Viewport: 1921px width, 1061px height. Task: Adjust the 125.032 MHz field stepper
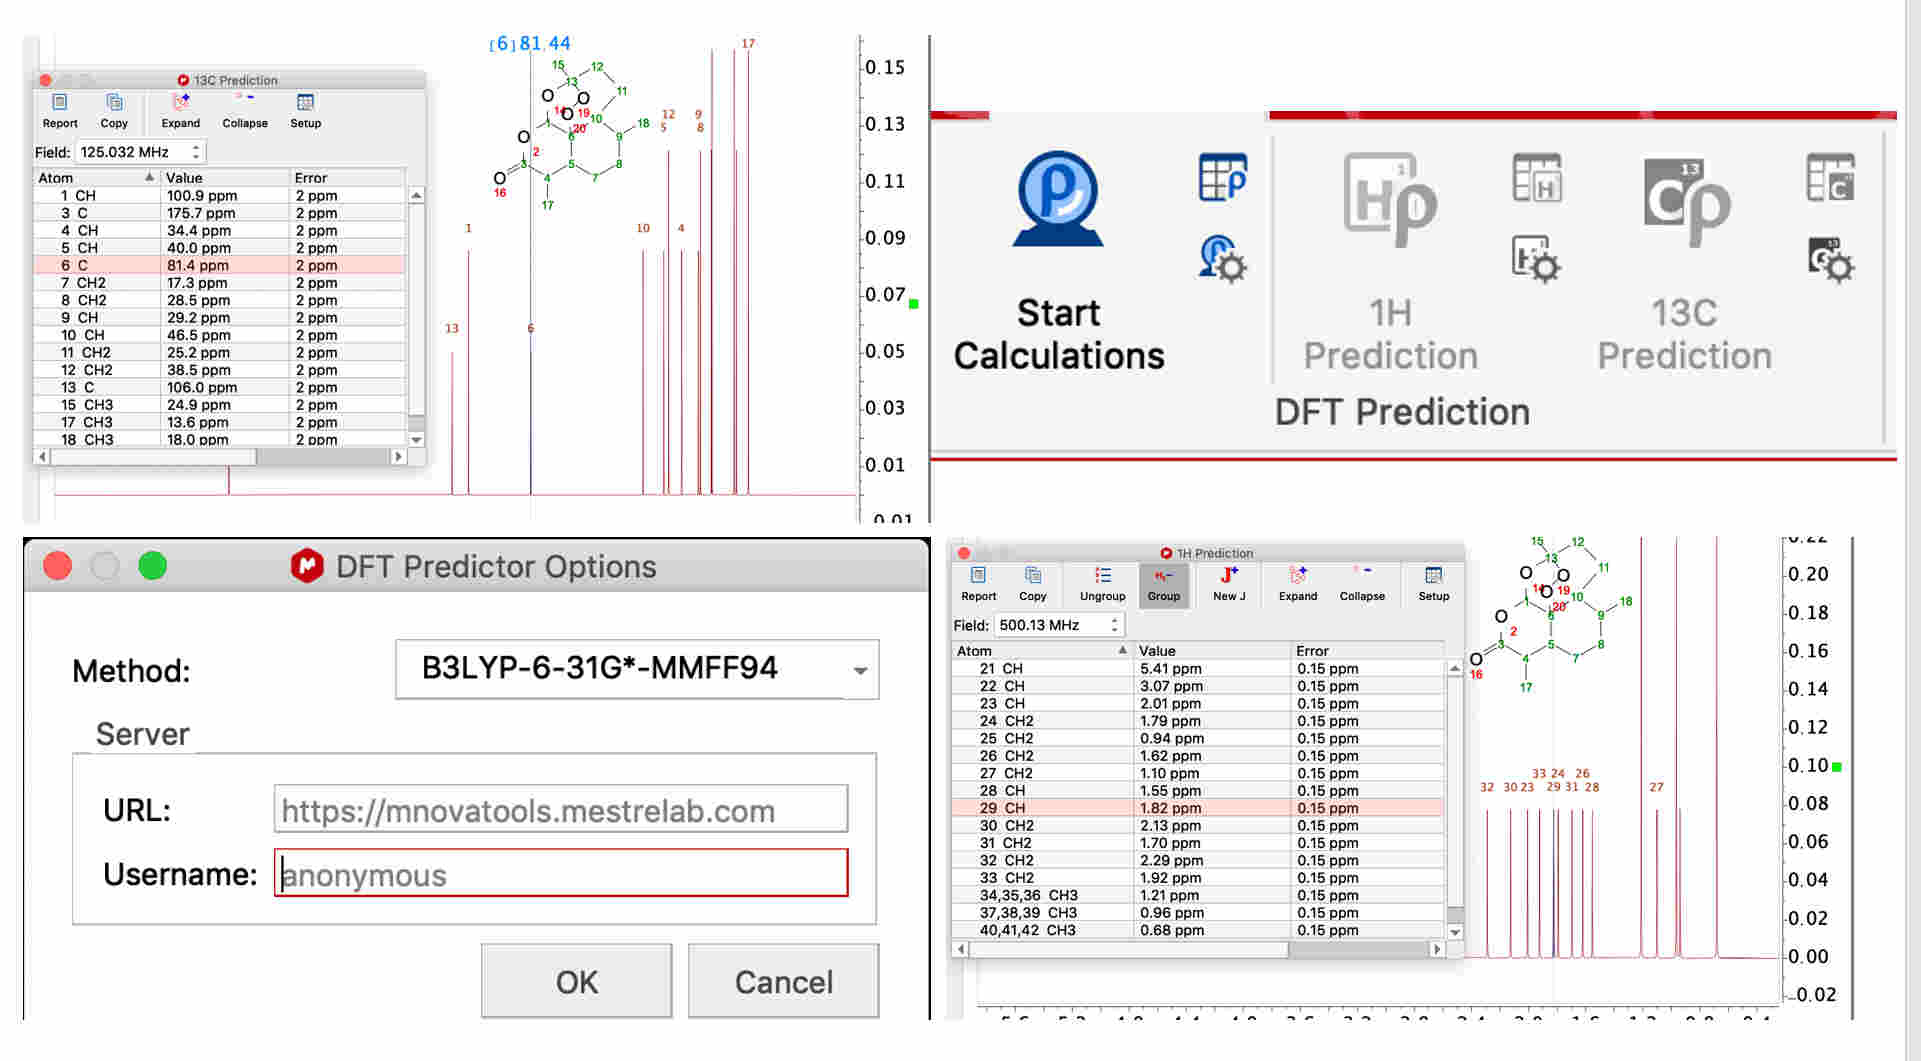click(196, 152)
